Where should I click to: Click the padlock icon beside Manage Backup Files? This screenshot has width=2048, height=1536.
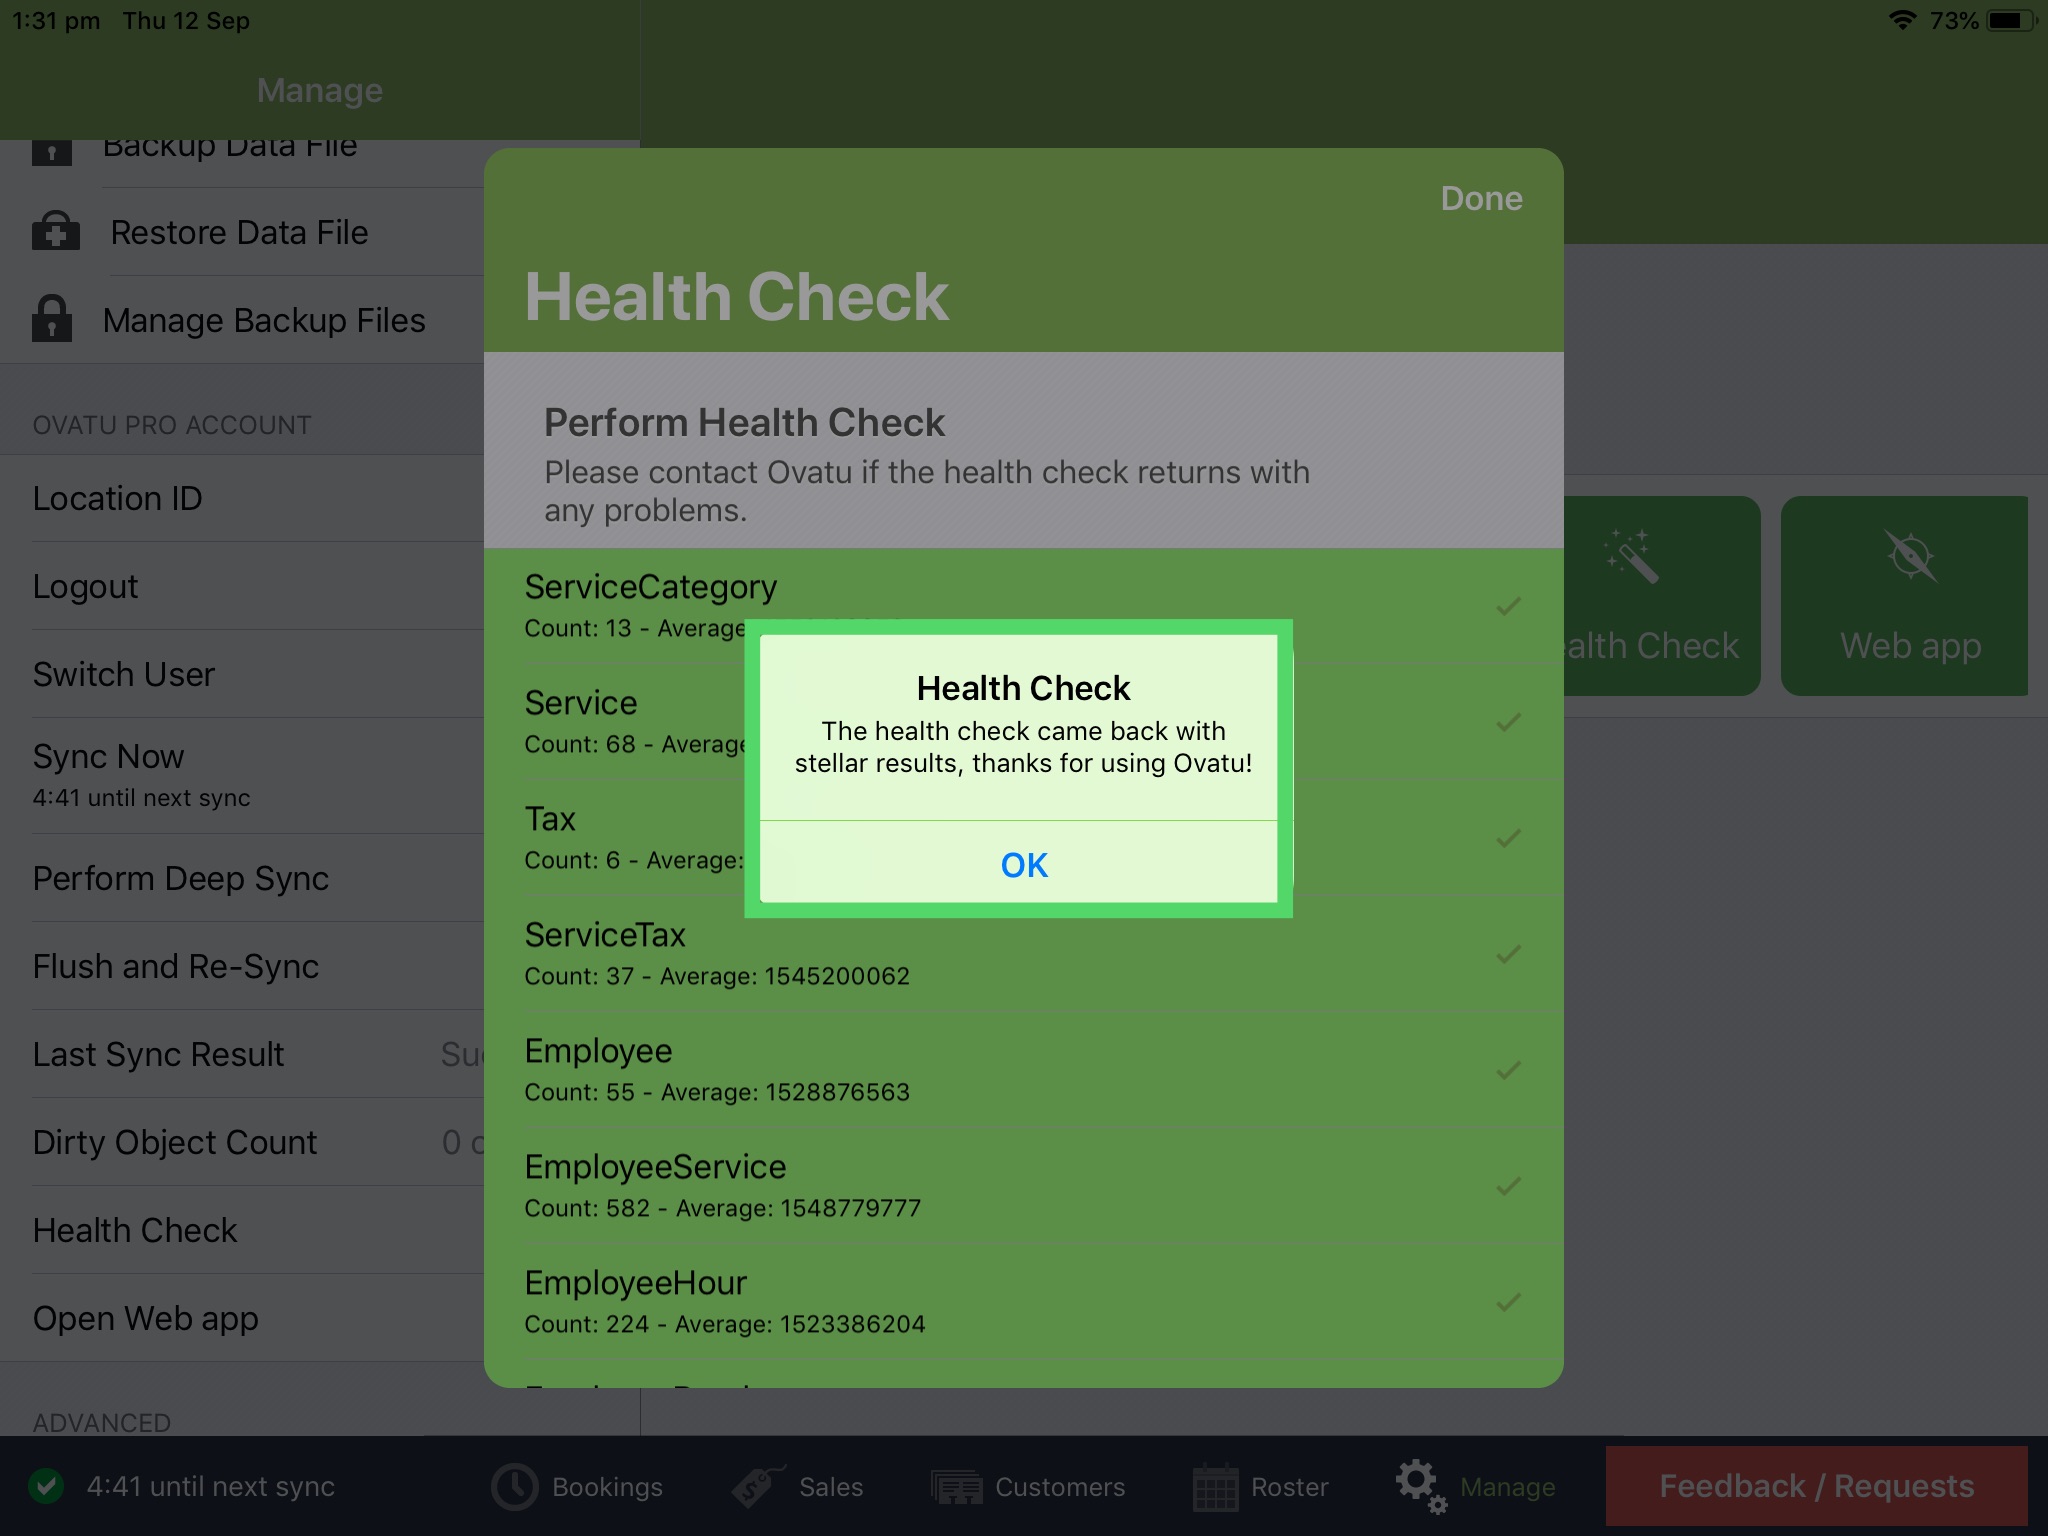[52, 319]
